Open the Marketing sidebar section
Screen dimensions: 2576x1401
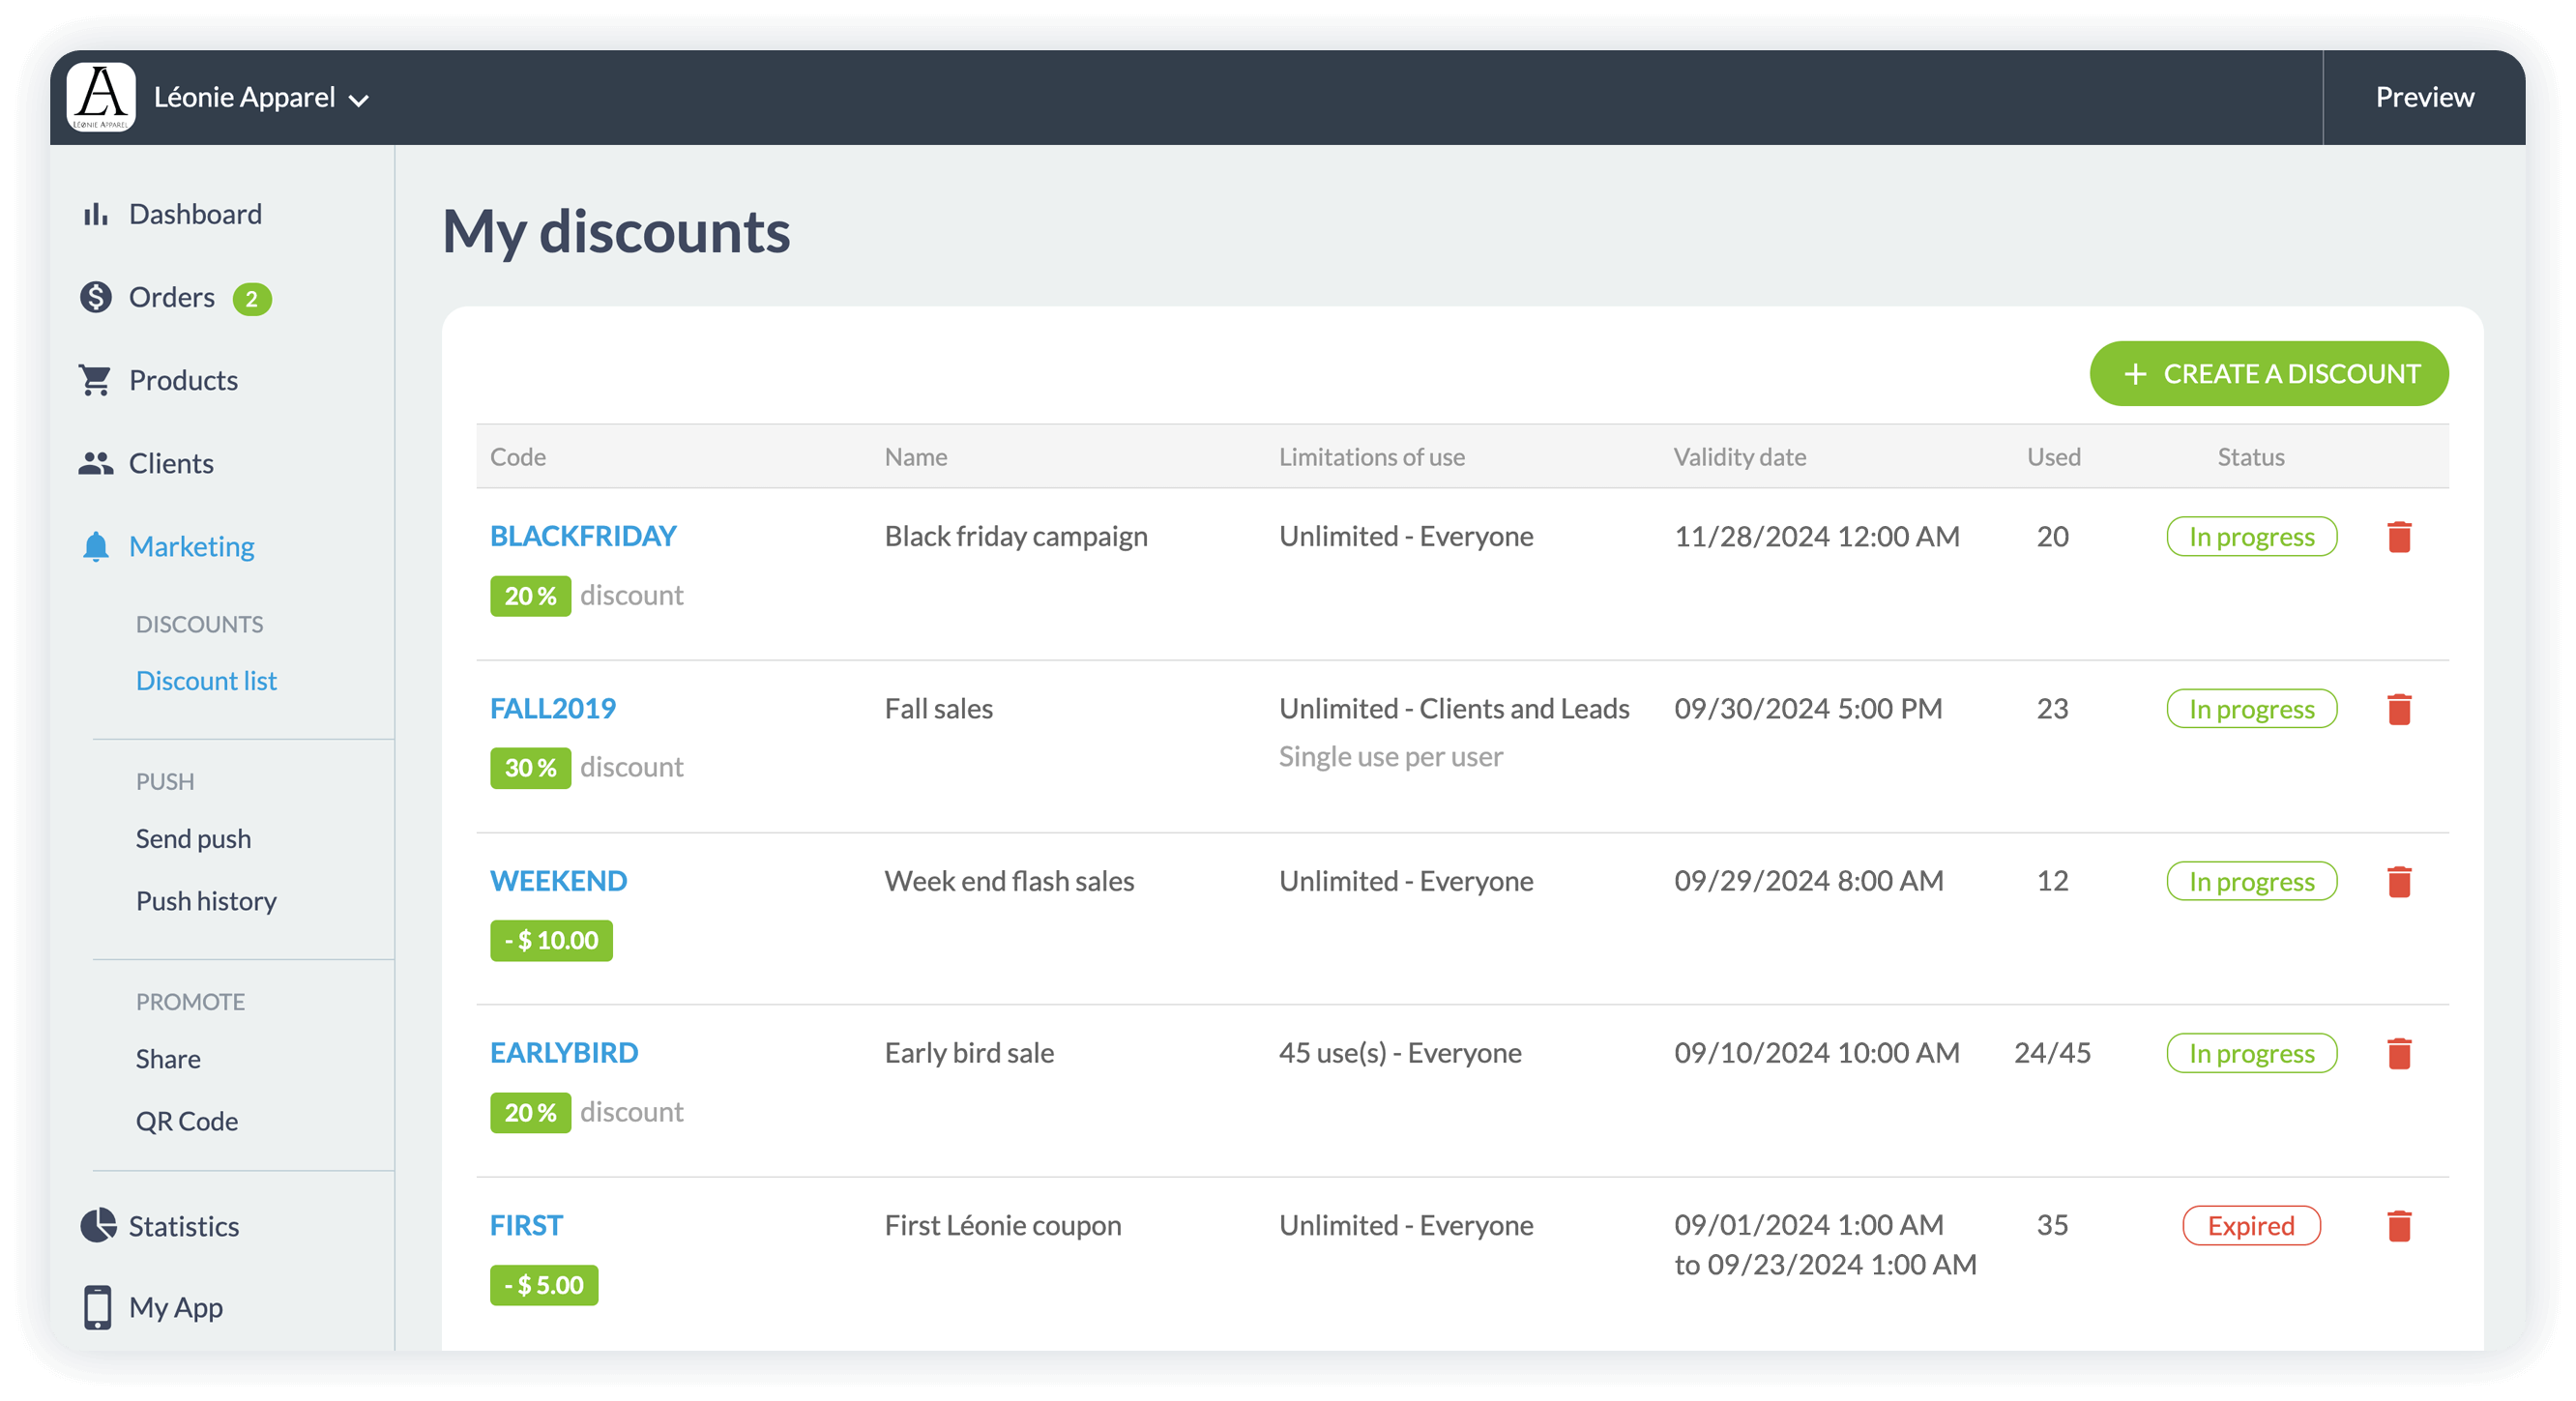(191, 546)
